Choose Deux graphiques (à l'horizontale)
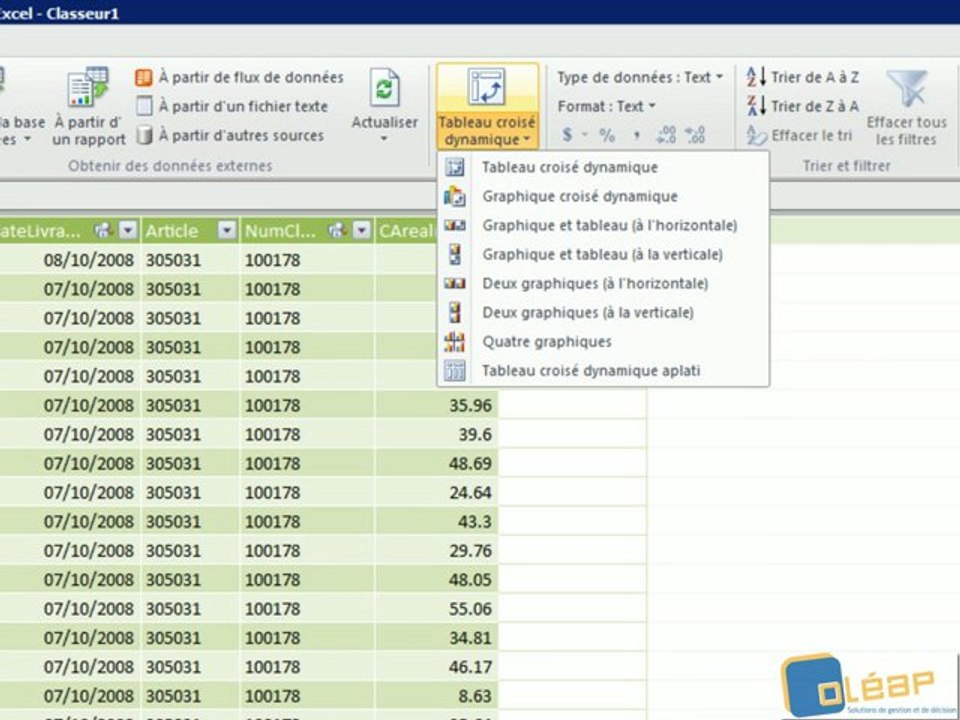Screen dimensions: 960x720 (603, 283)
